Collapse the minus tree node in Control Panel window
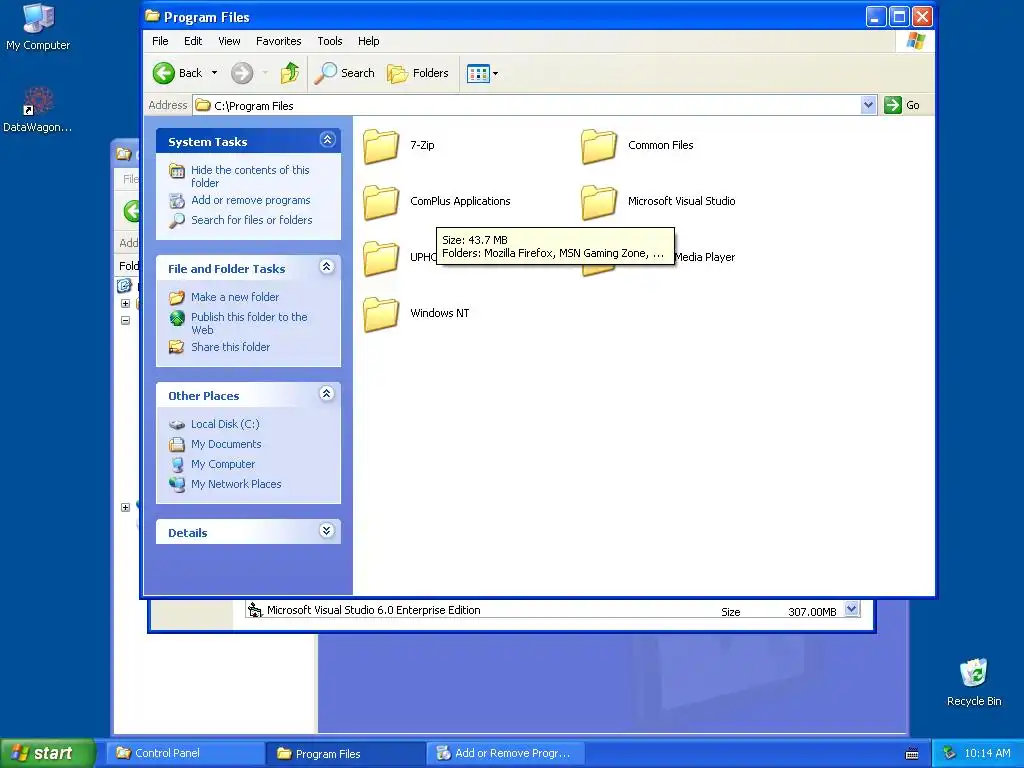Screen dimensions: 1024x768 125,320
